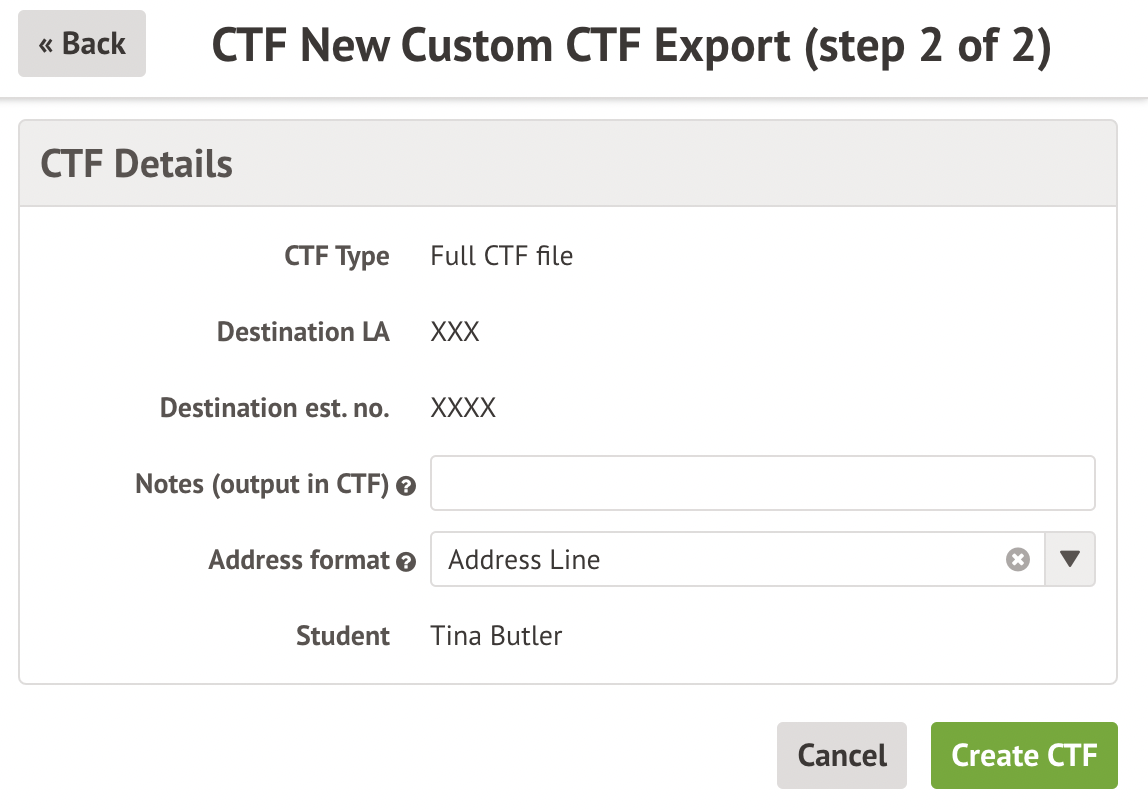Open the Address format dropdown arrow
The height and width of the screenshot is (810, 1148).
click(1070, 559)
